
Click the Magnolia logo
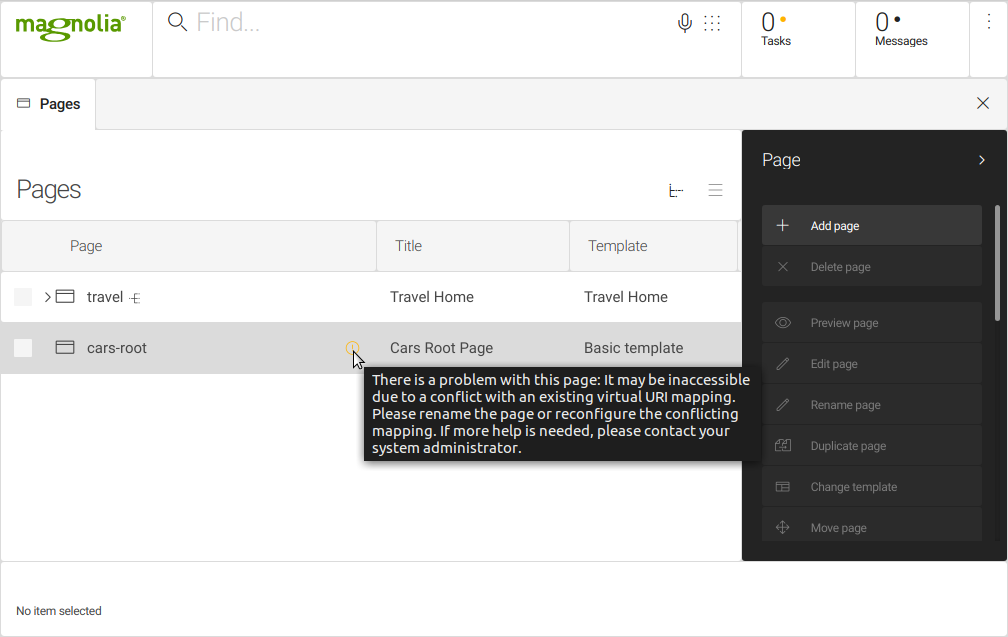point(71,27)
